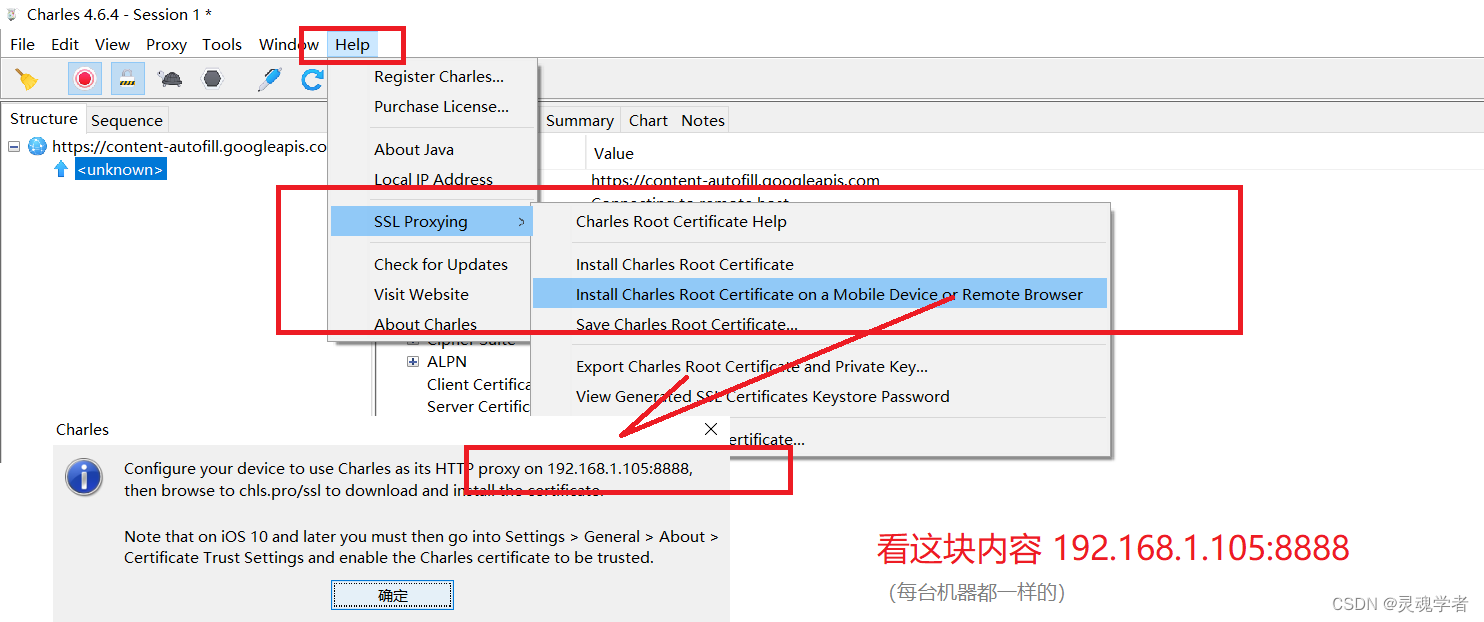Choose Install Root Certificate on Mobile Device
The width and height of the screenshot is (1484, 622).
coord(820,294)
